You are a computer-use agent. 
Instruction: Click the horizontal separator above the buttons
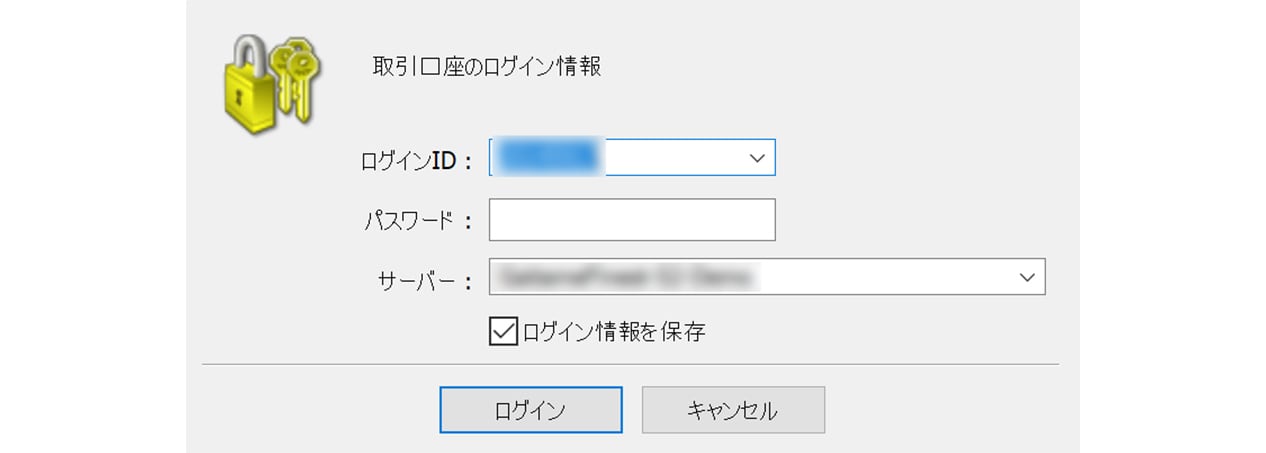[x=630, y=364]
